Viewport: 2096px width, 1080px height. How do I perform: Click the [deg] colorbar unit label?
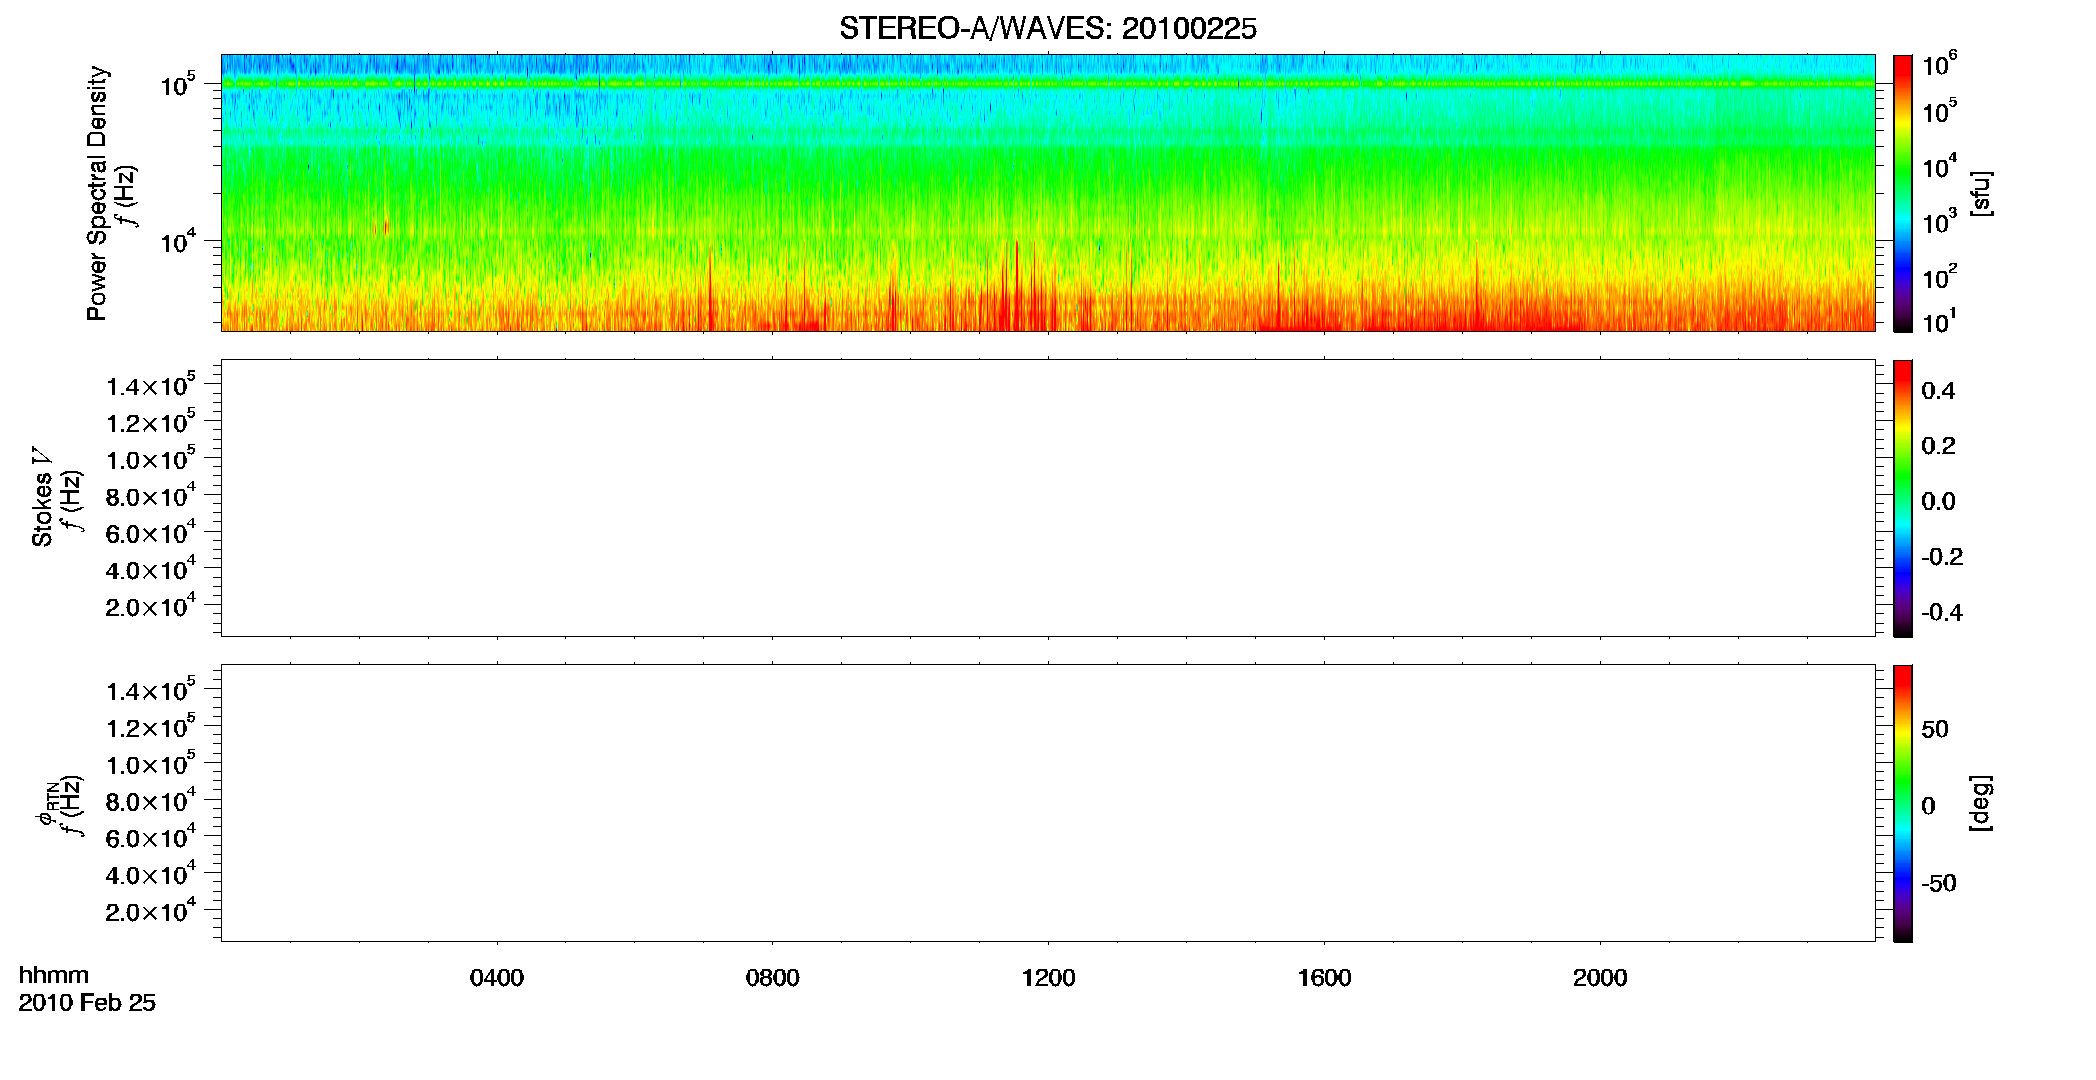click(1980, 803)
